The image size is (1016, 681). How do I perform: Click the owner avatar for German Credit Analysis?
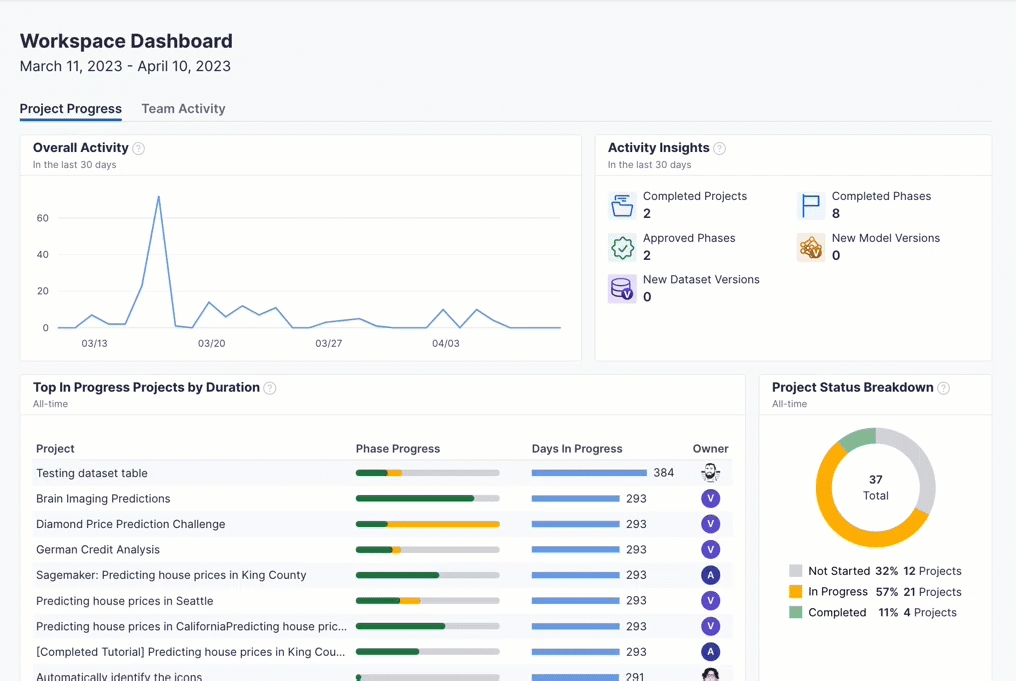pyautogui.click(x=710, y=550)
